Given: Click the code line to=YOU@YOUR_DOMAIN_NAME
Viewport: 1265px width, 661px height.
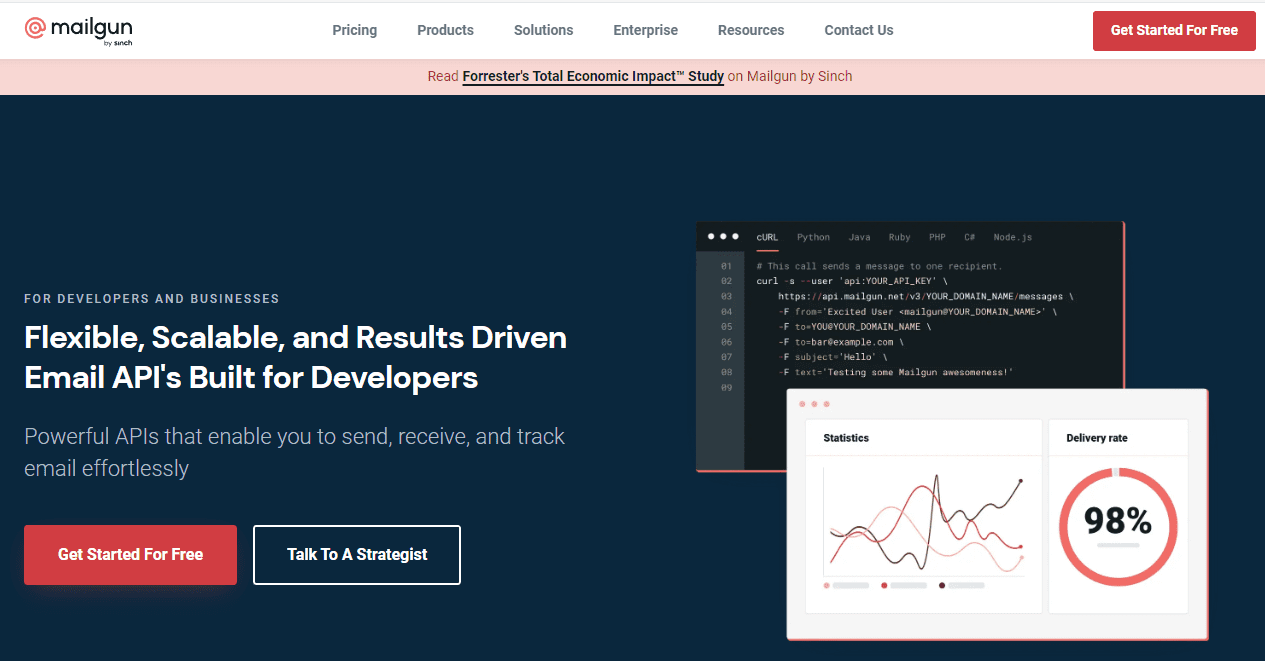Looking at the screenshot, I should click(855, 327).
